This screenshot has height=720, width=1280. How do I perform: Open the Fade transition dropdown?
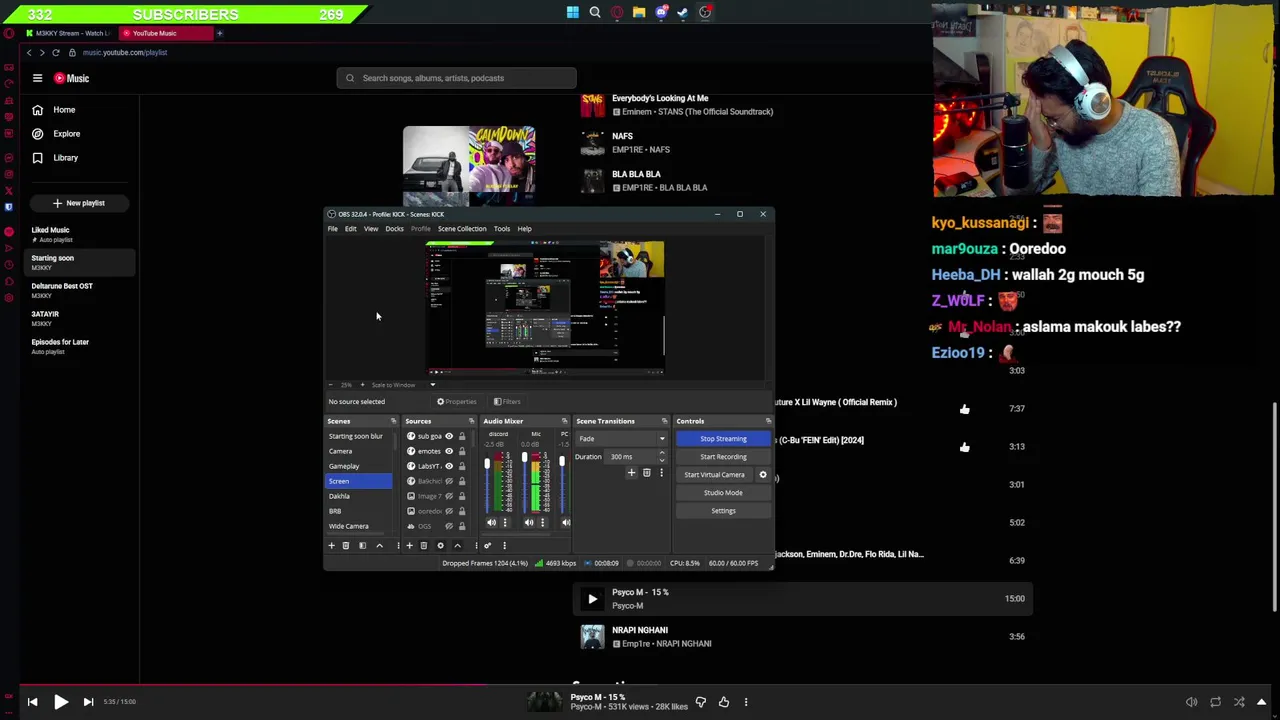click(621, 439)
